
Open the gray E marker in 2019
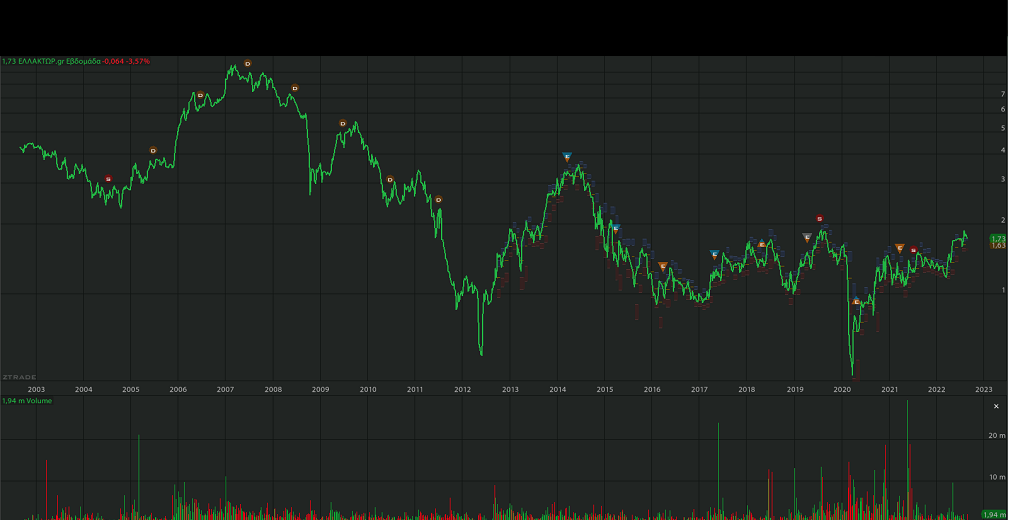tap(807, 237)
